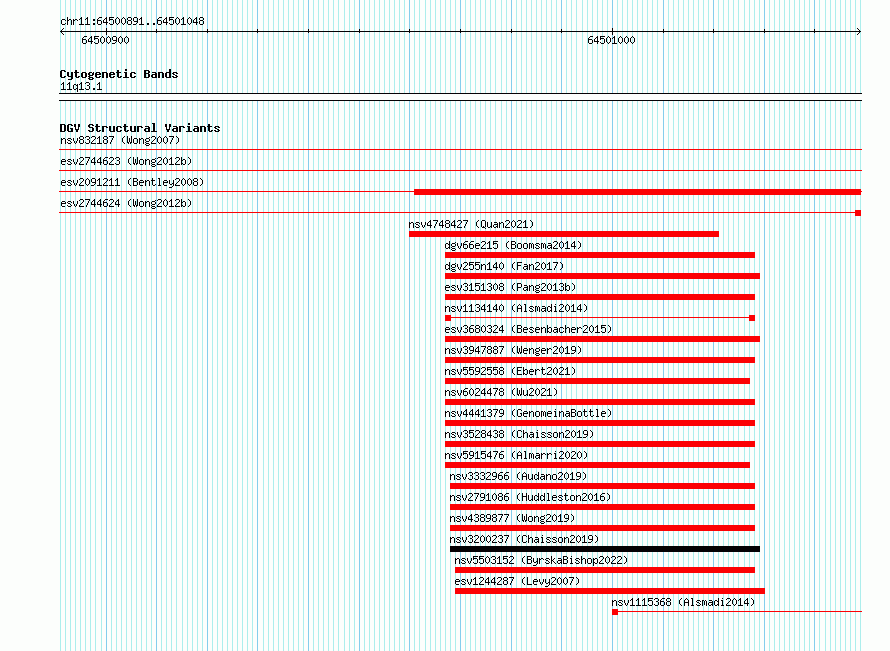Click the red bar of dgv66e215 Boomsma2014
Image resolution: width=890 pixels, height=651 pixels.
point(600,255)
